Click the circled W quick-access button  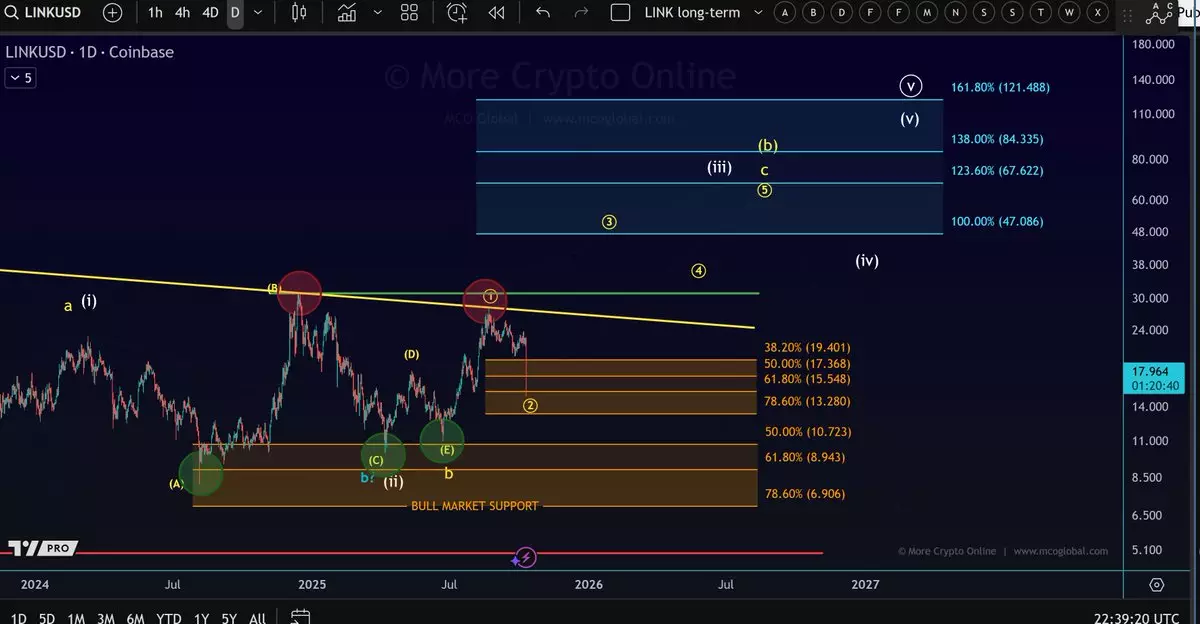1070,13
